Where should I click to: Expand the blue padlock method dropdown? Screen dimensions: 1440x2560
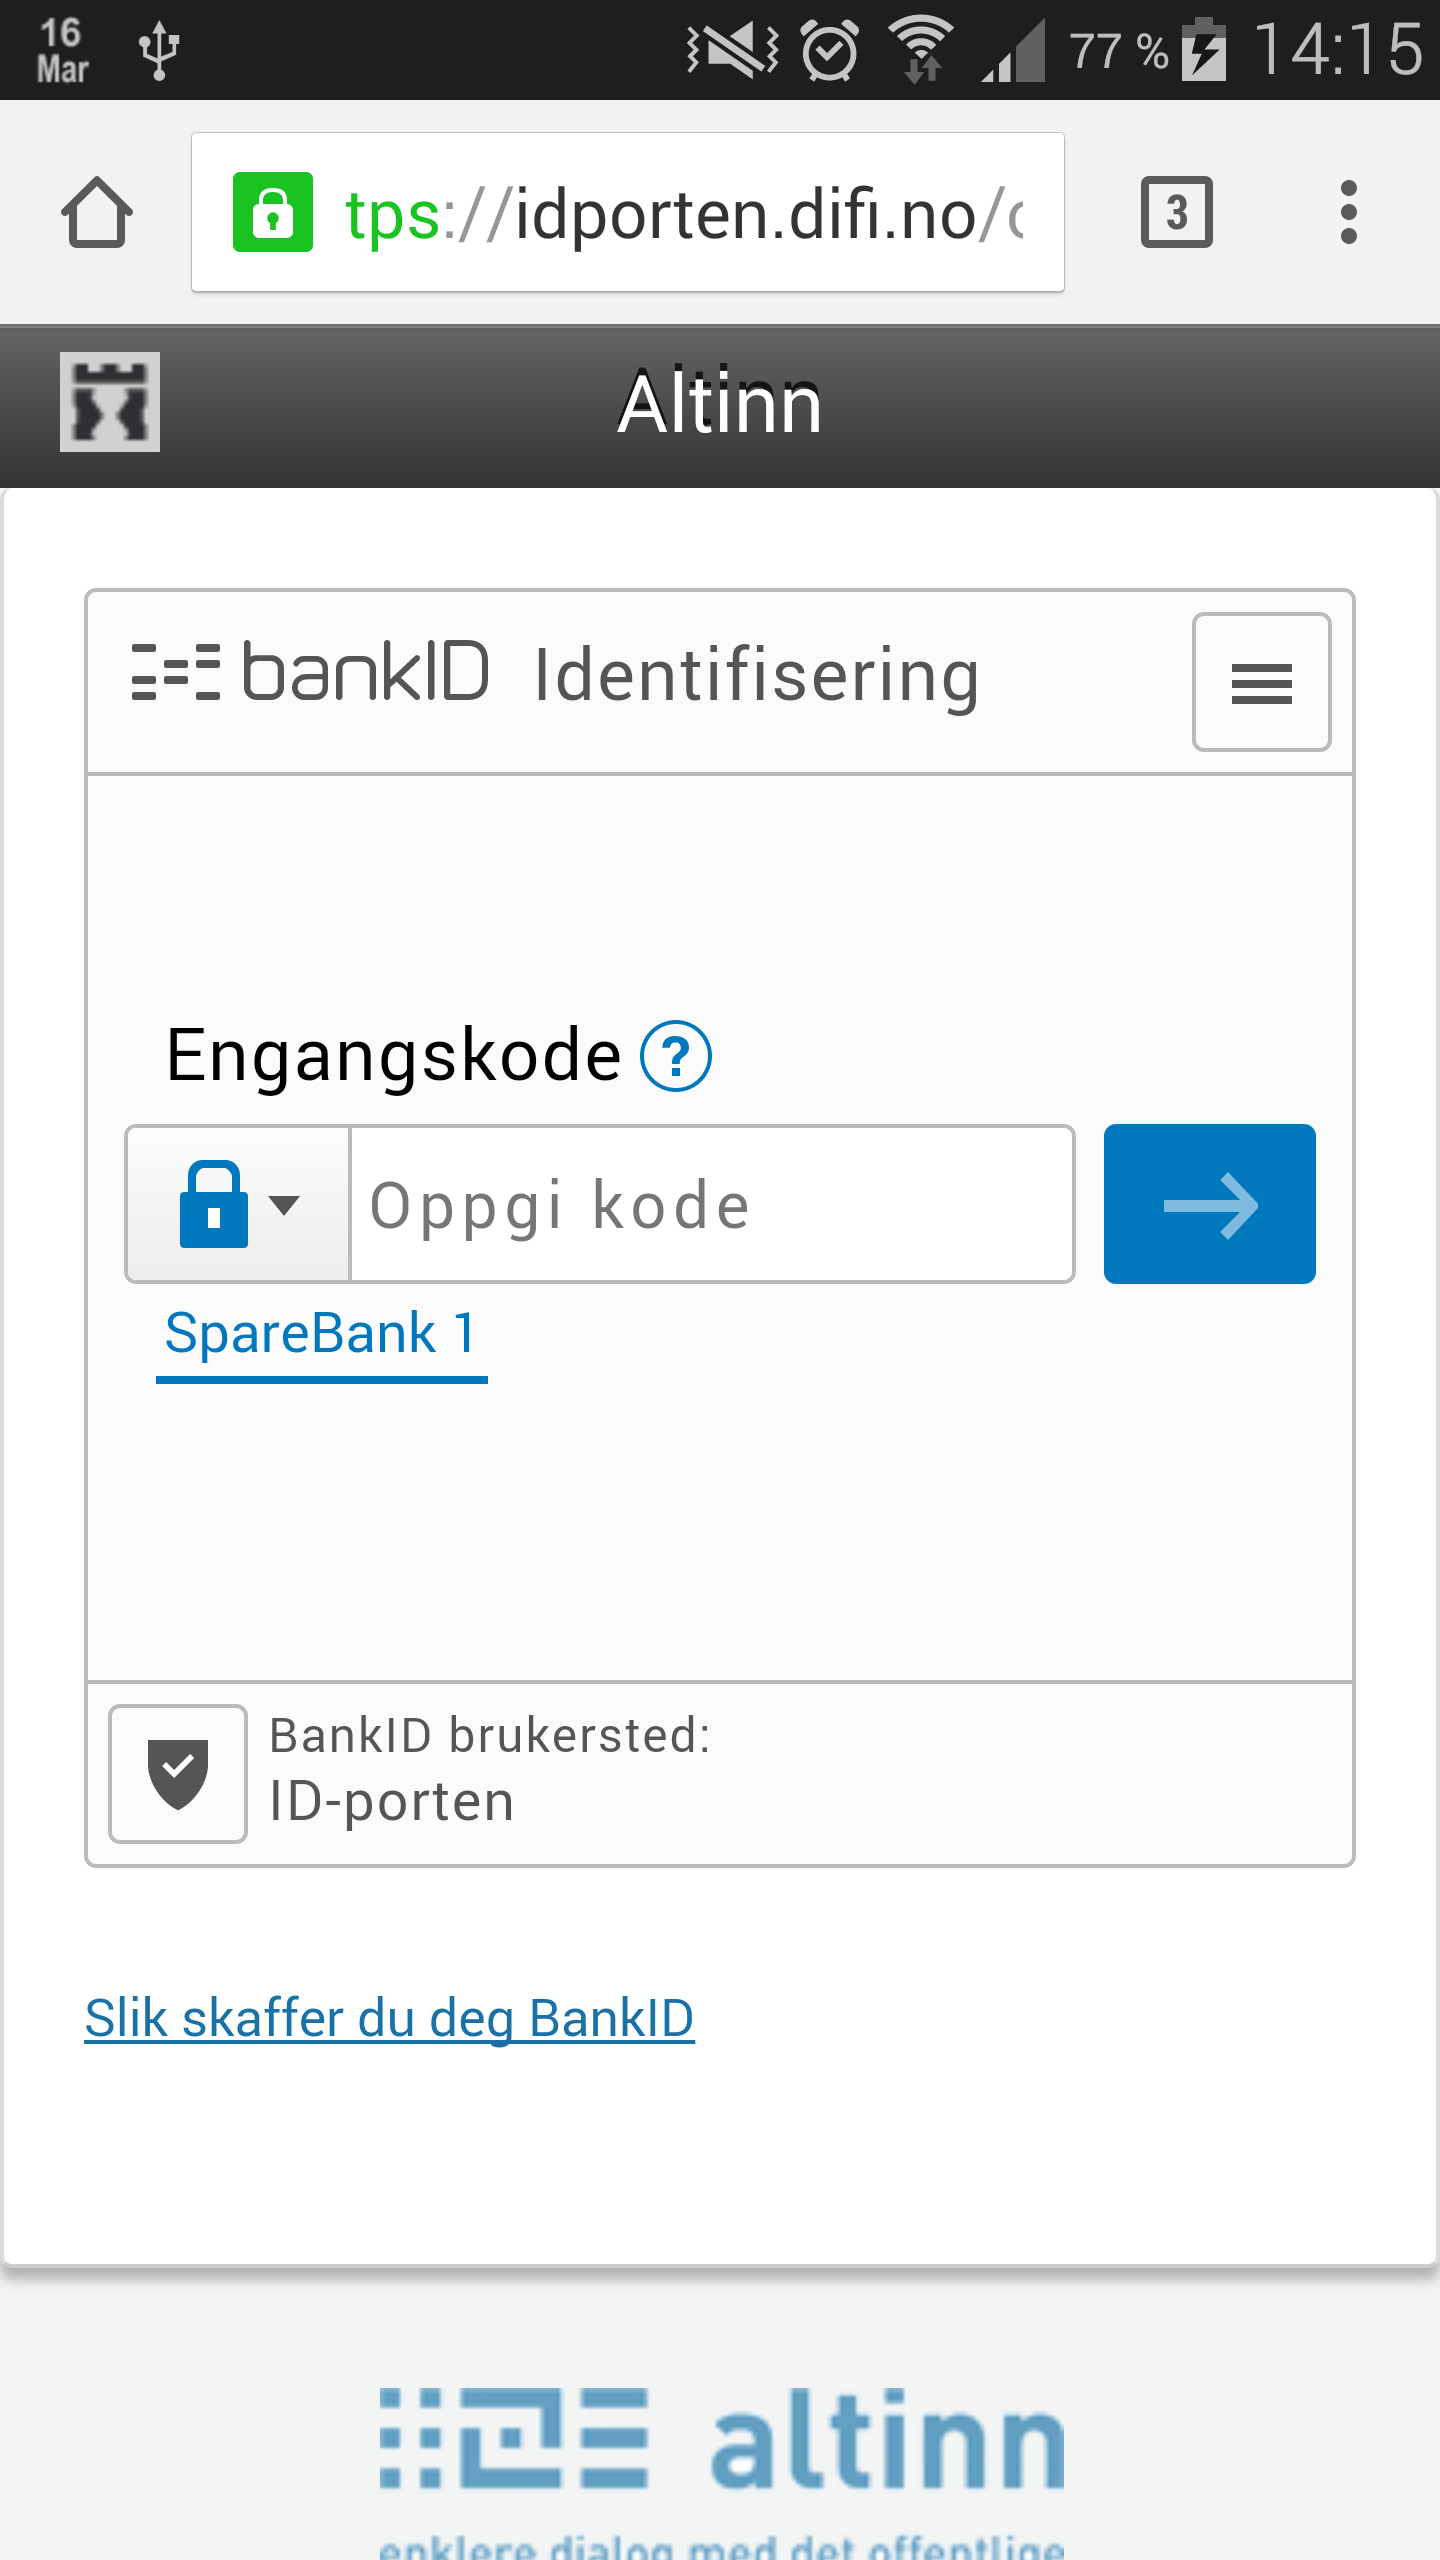coord(238,1204)
